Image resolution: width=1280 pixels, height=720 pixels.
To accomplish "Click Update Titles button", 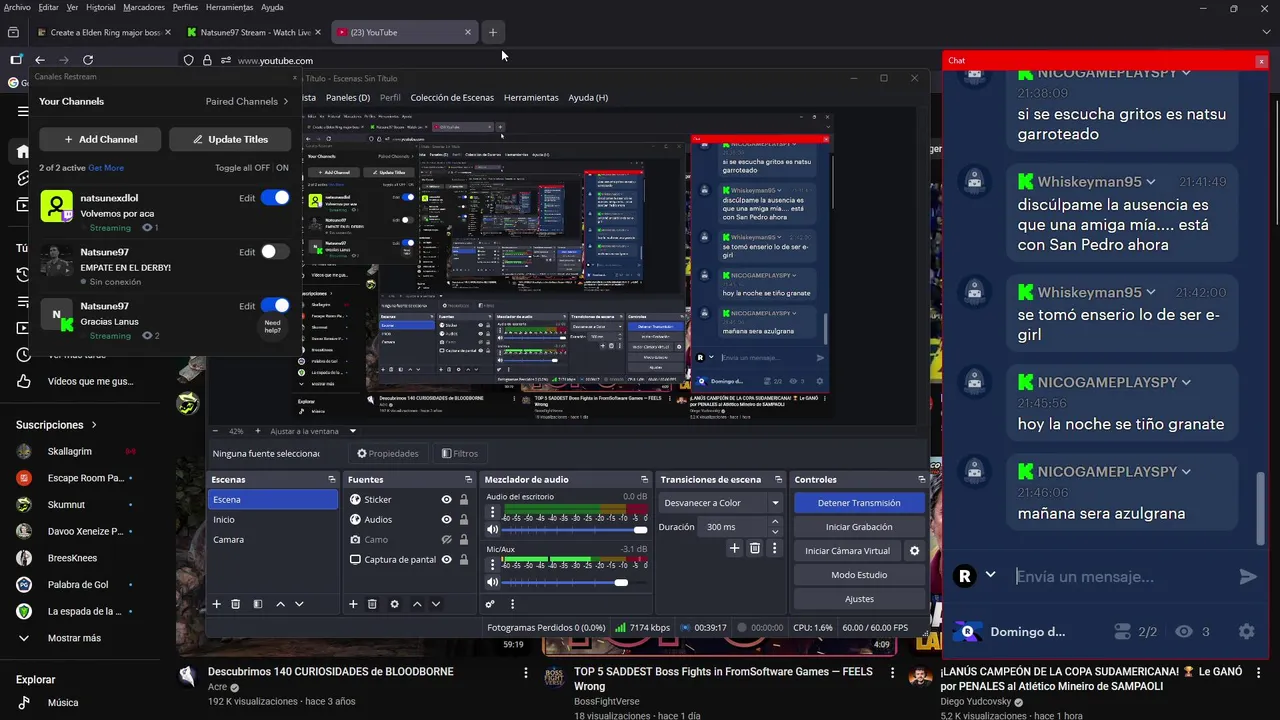I will 230,139.
